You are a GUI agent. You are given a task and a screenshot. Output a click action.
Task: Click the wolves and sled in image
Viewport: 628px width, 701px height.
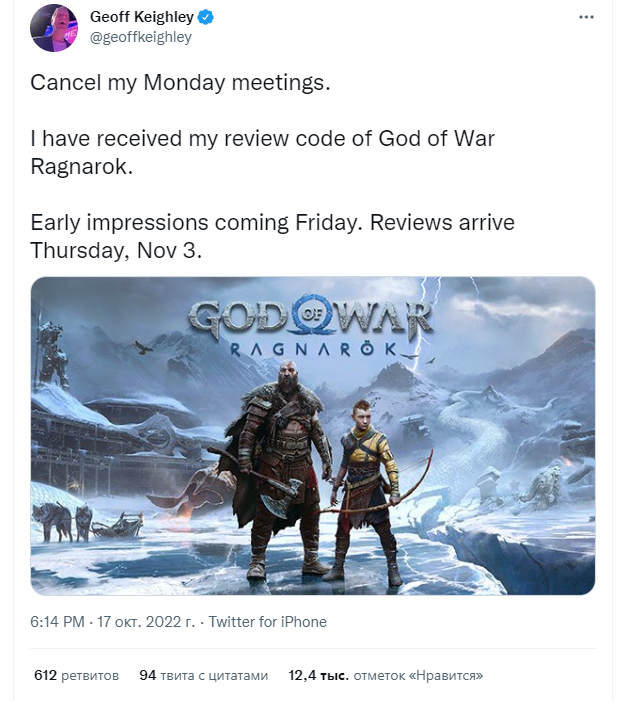point(88,522)
